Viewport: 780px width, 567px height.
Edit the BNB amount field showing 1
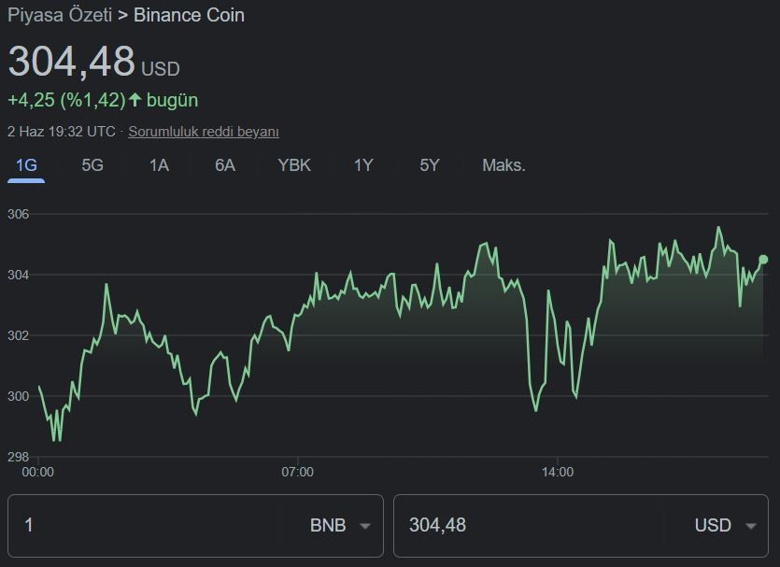(147, 526)
